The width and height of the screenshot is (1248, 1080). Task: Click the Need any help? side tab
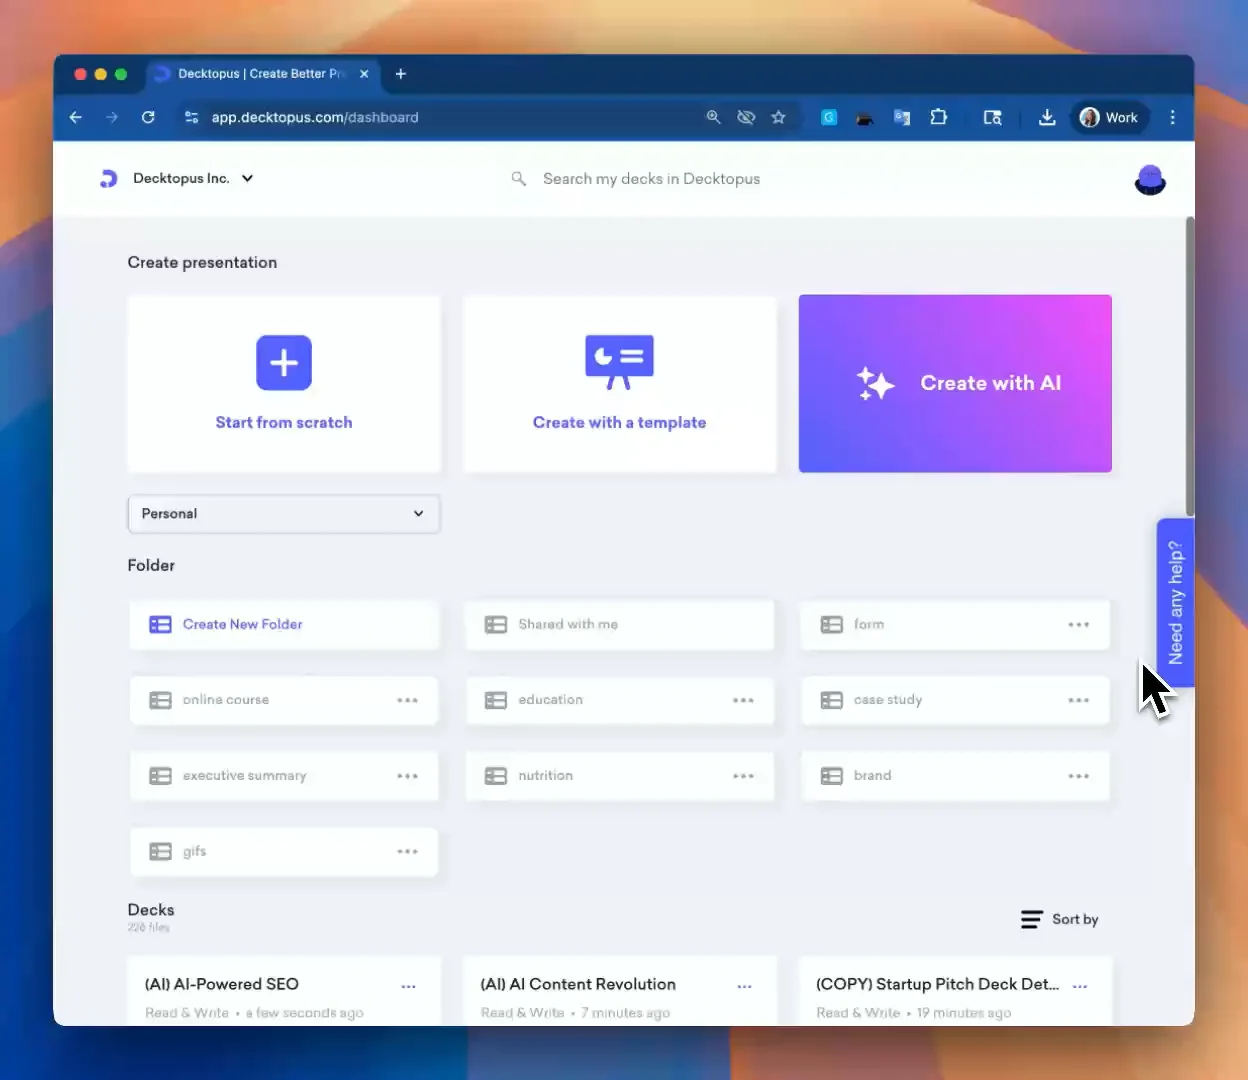[1175, 602]
